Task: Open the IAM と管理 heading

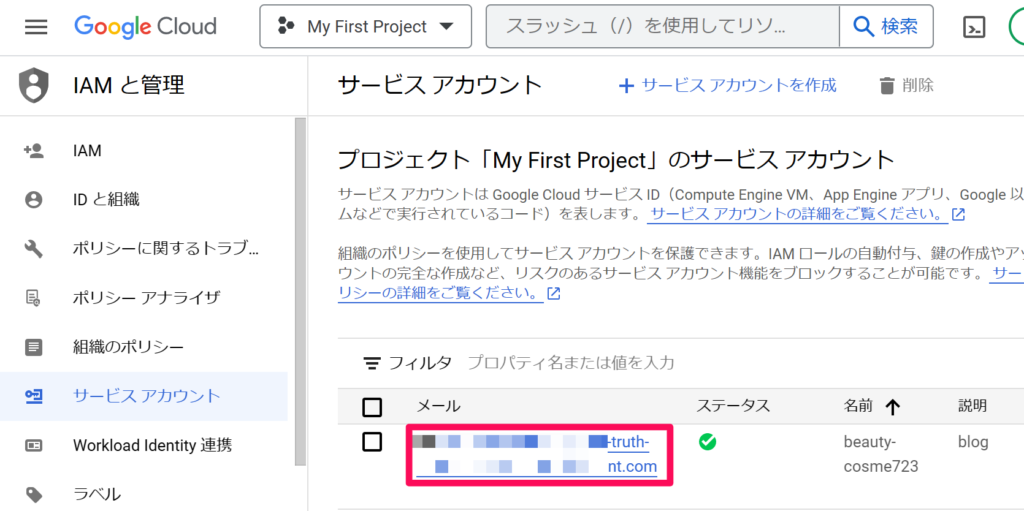Action: click(129, 85)
